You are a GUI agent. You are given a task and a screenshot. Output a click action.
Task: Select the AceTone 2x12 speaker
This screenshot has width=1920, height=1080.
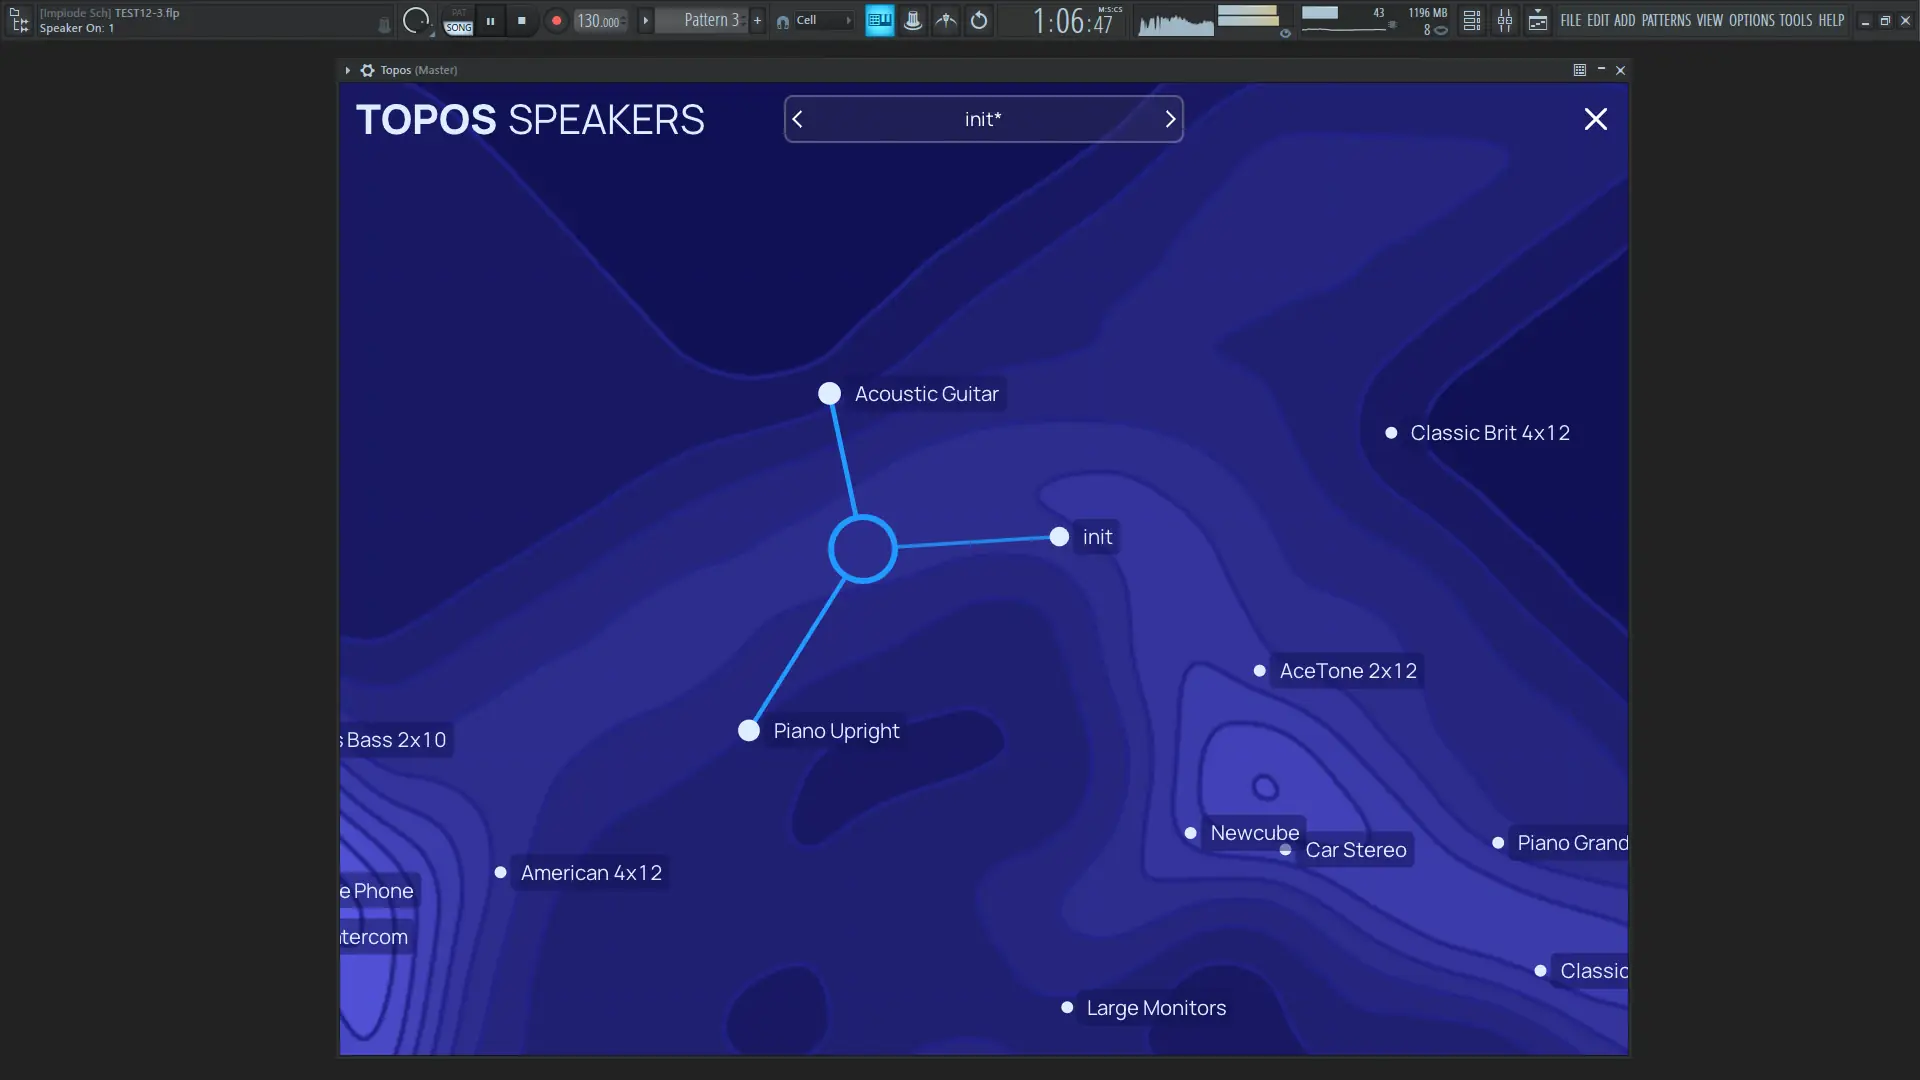(x=1347, y=671)
